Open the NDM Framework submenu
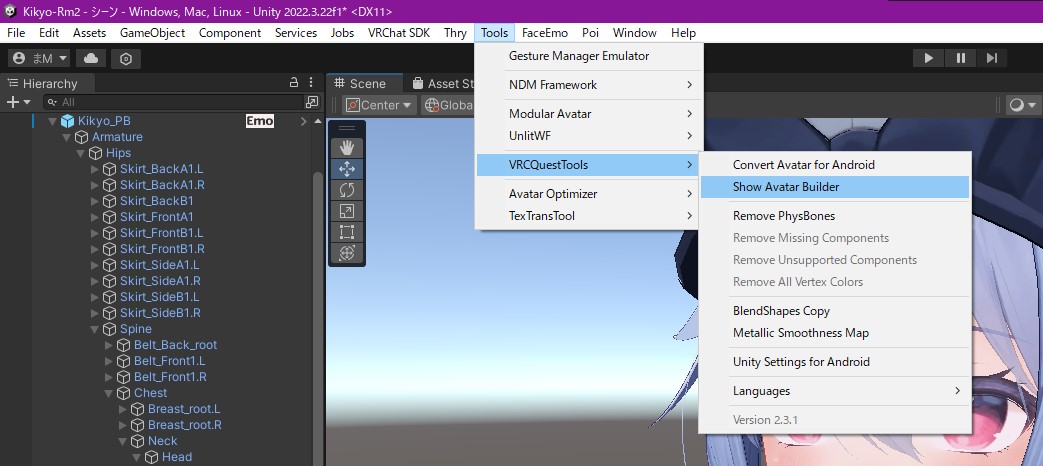Viewport: 1043px width, 466px height. [589, 85]
